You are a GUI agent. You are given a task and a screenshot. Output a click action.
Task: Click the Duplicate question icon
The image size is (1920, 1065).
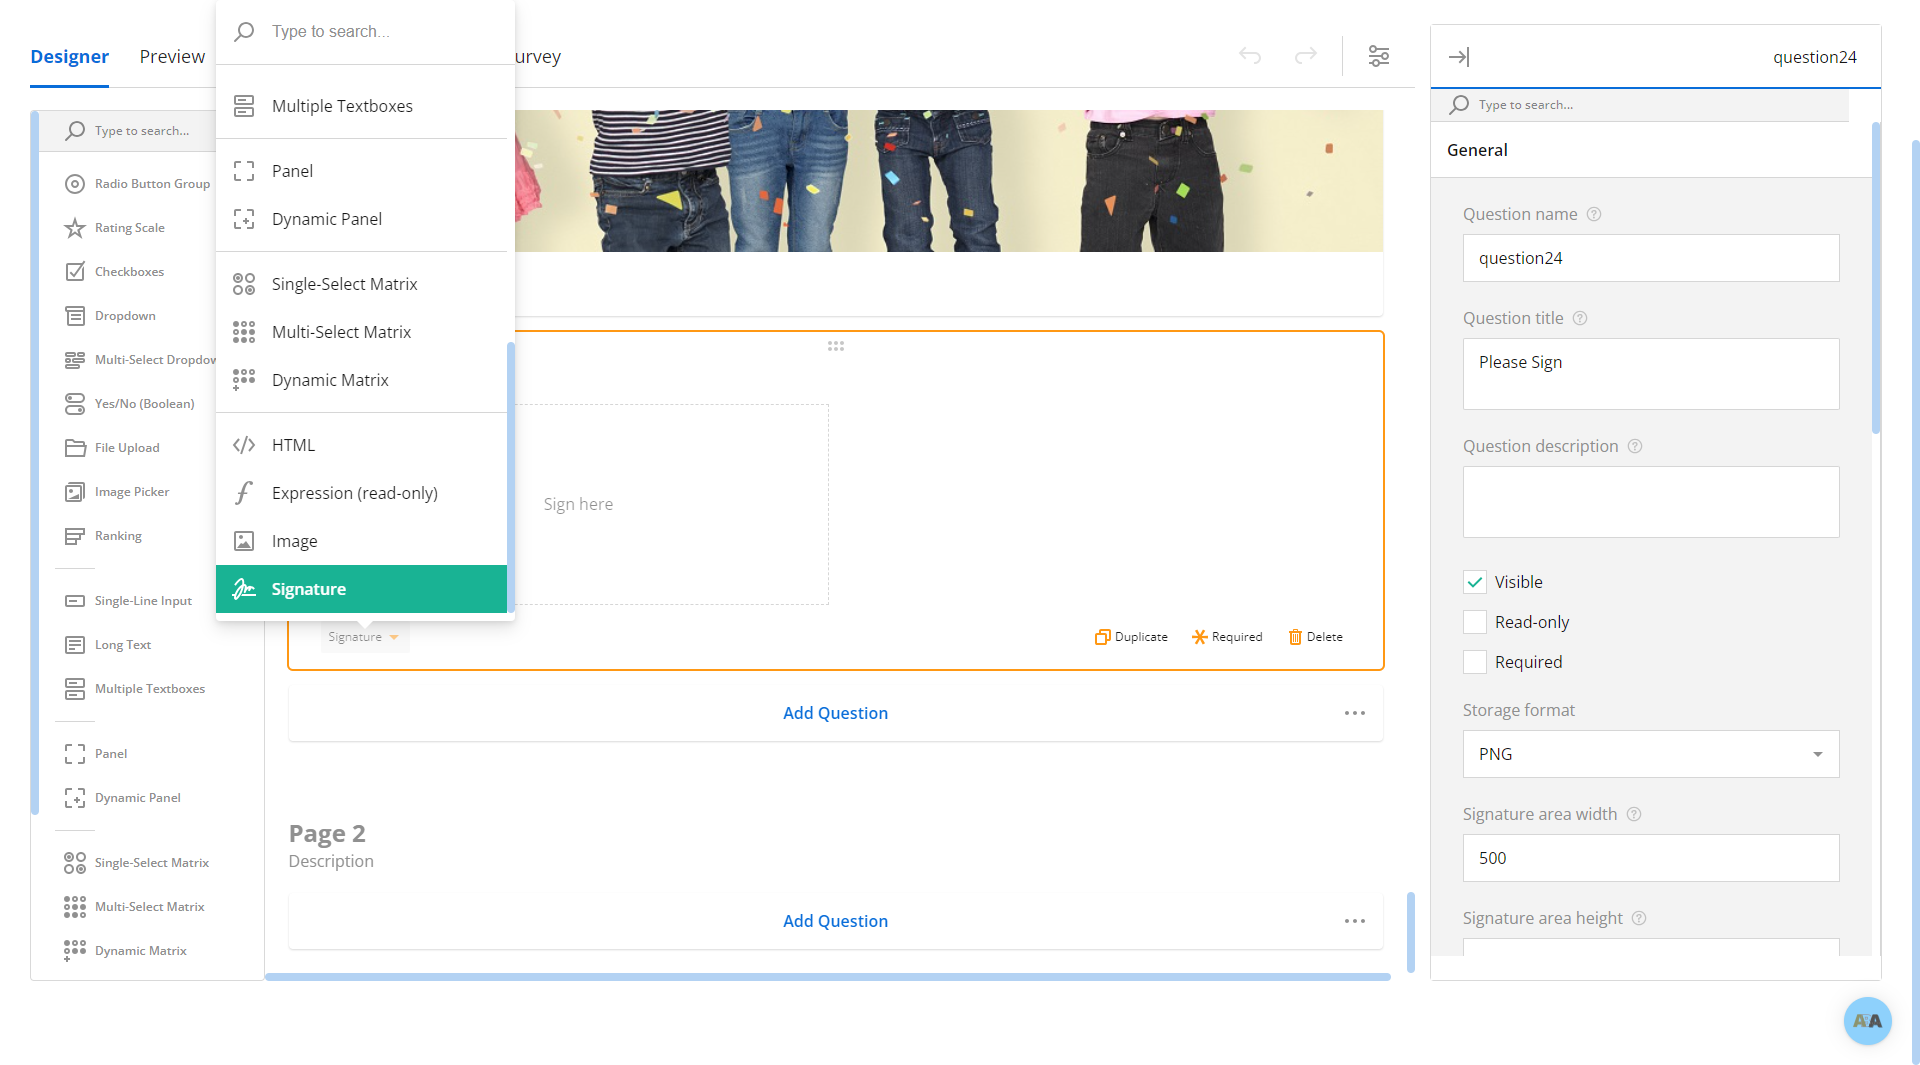(1102, 637)
